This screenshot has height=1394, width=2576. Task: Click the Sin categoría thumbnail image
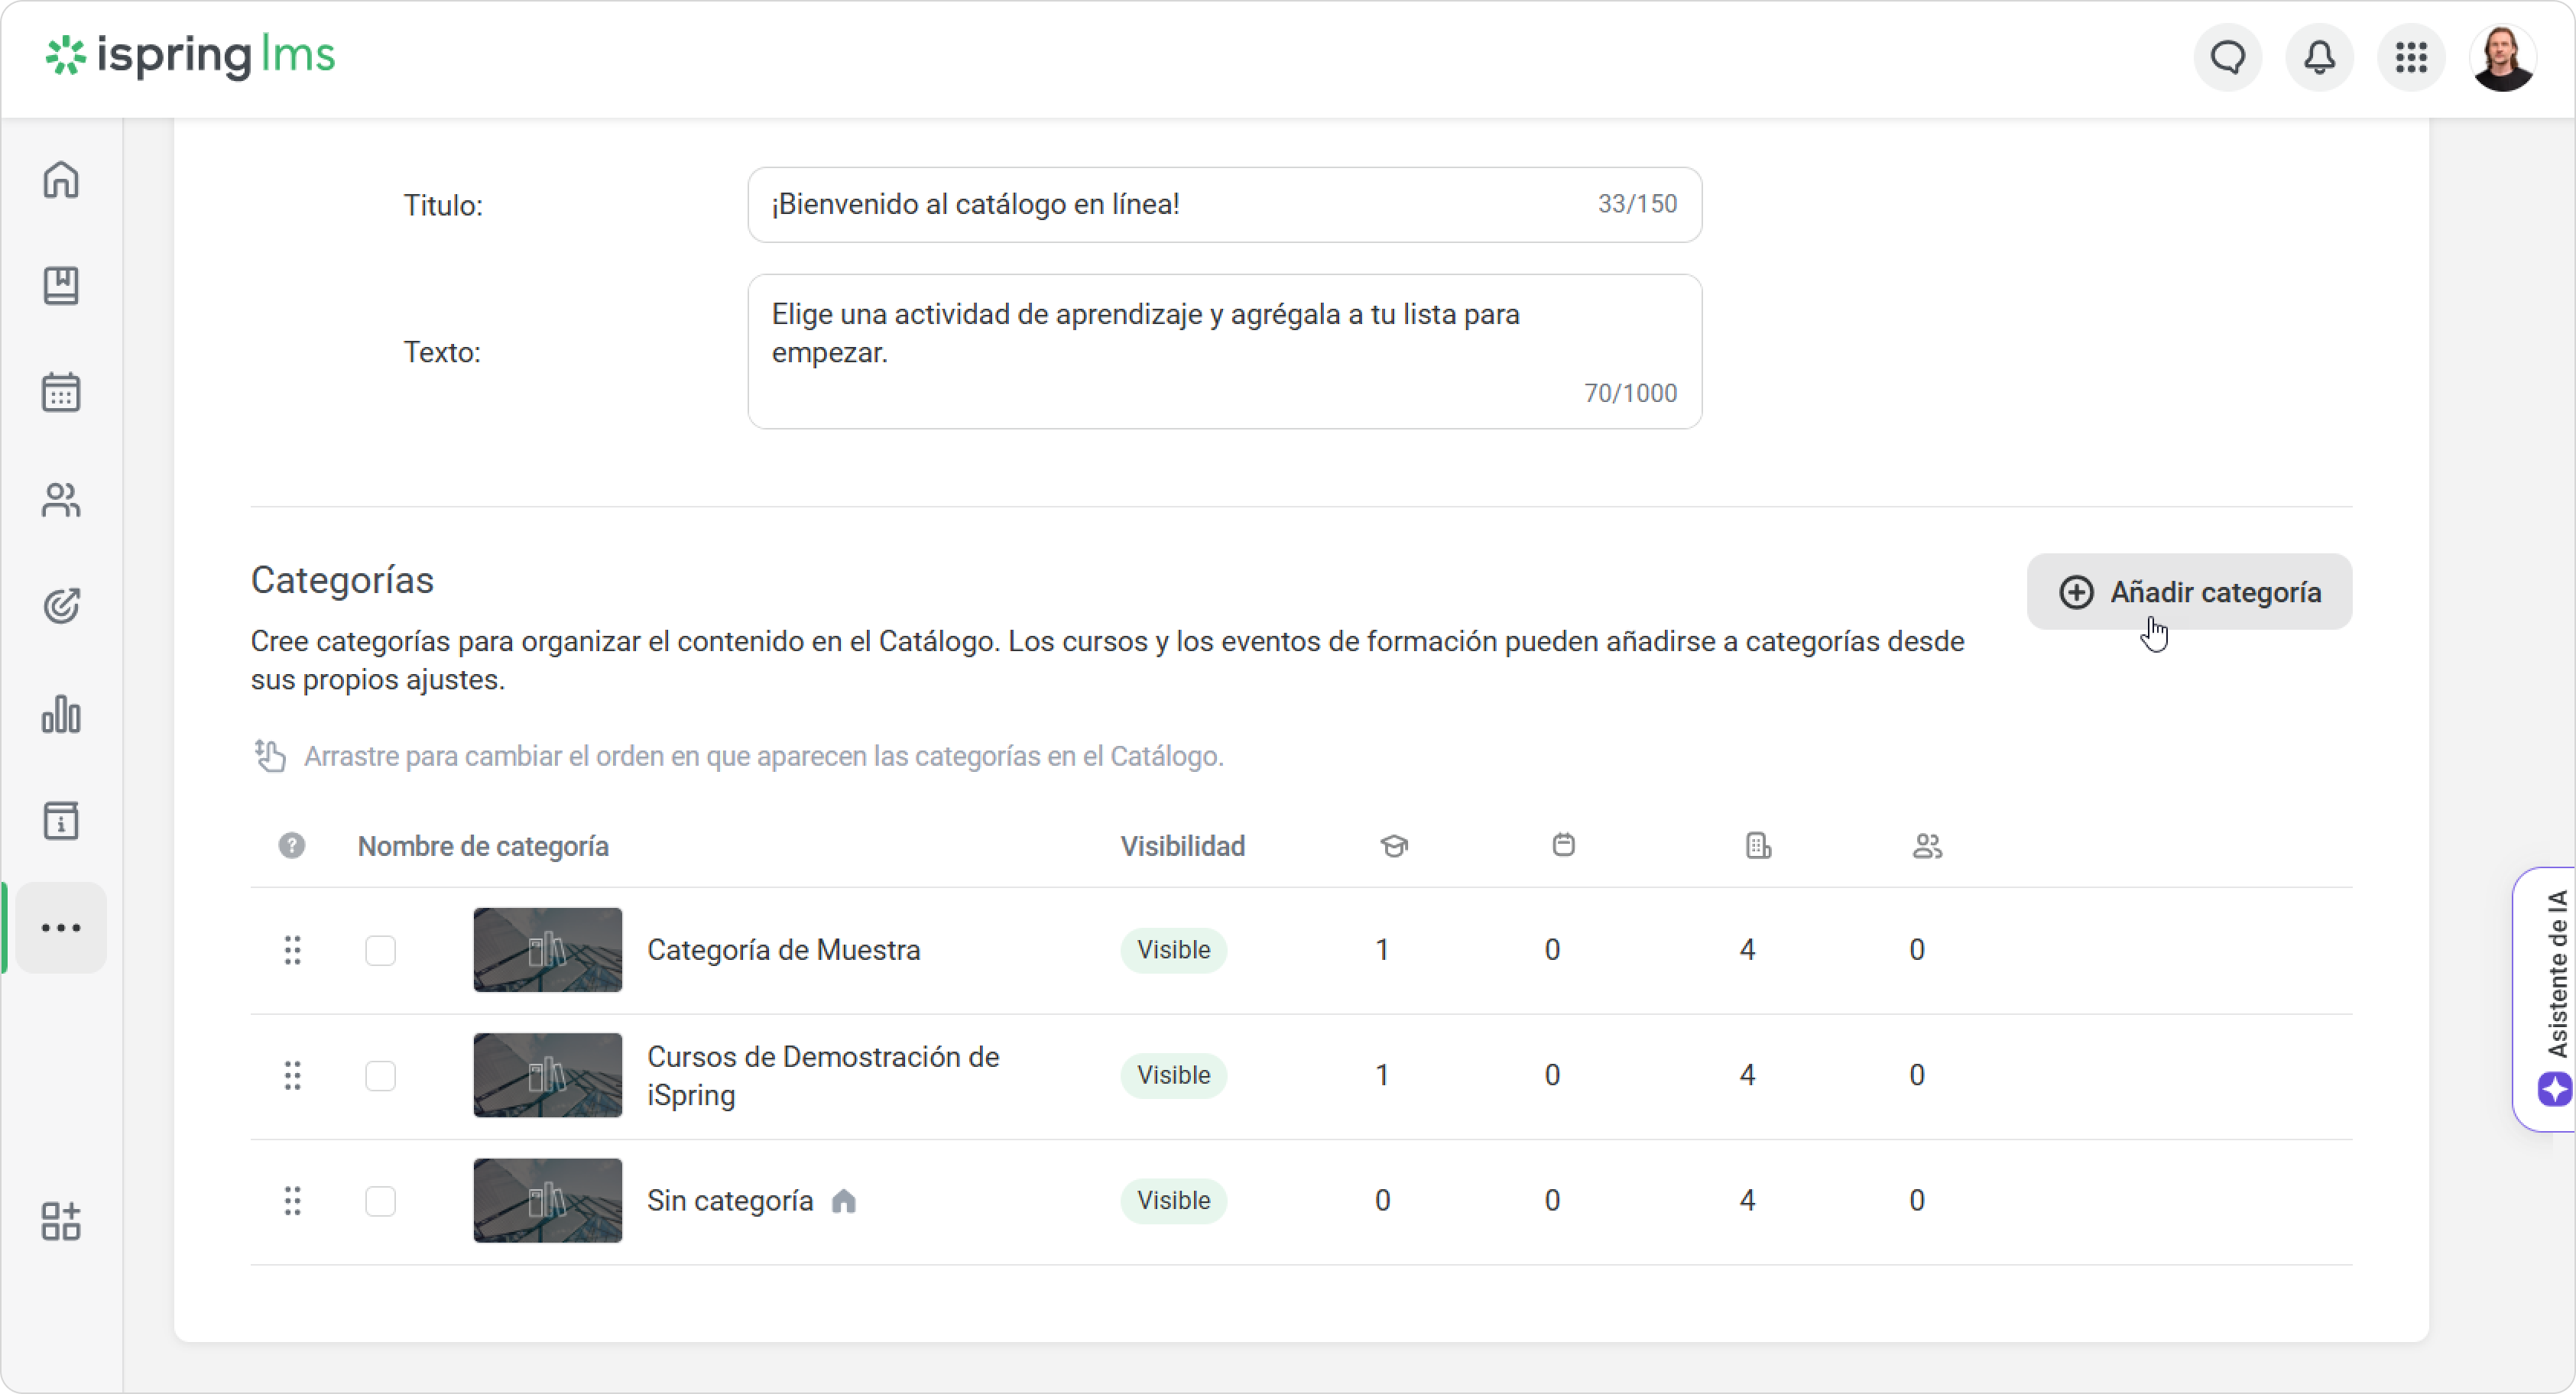click(x=547, y=1201)
